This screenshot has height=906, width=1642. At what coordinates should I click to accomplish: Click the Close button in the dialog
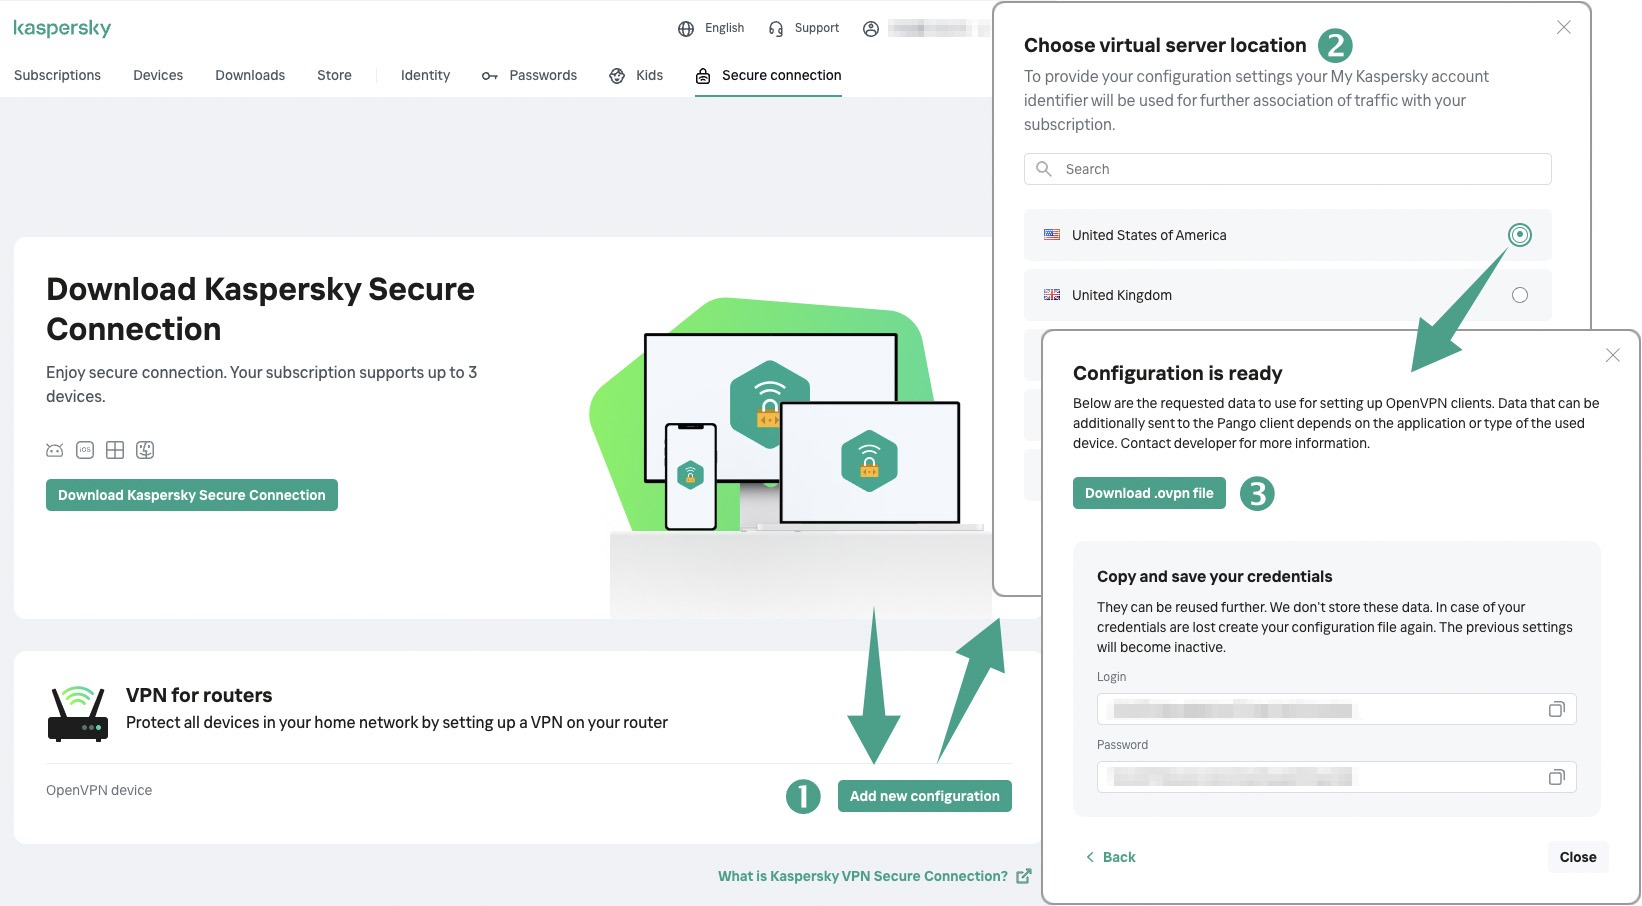click(1578, 857)
